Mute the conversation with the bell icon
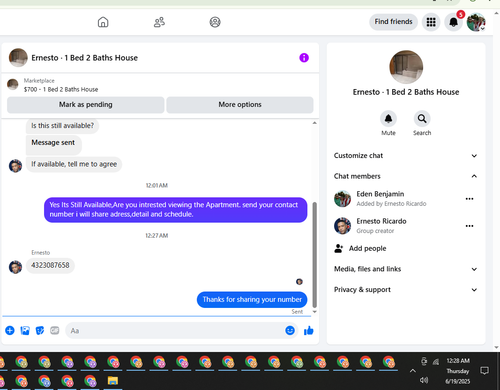Viewport: 500px width, 390px height. coord(388,119)
